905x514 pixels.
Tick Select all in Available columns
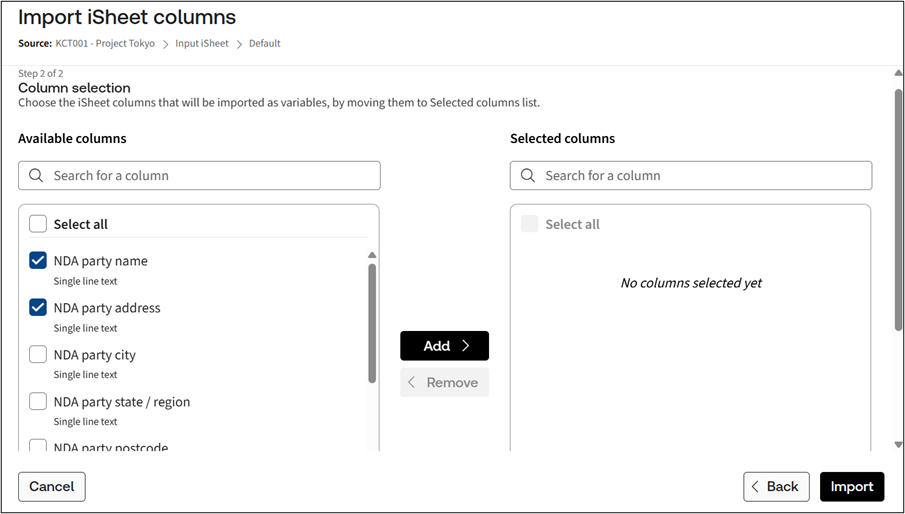[38, 224]
